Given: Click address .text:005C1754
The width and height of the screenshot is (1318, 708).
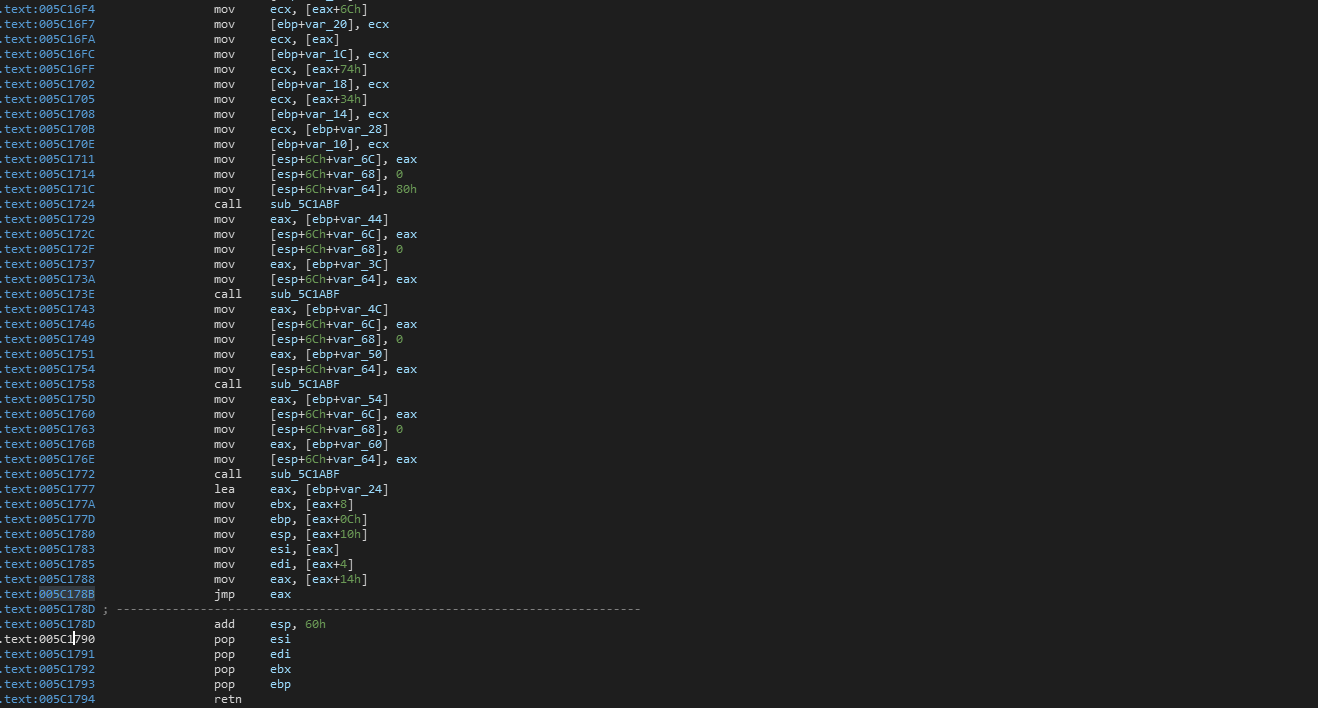Looking at the screenshot, I should (x=47, y=369).
